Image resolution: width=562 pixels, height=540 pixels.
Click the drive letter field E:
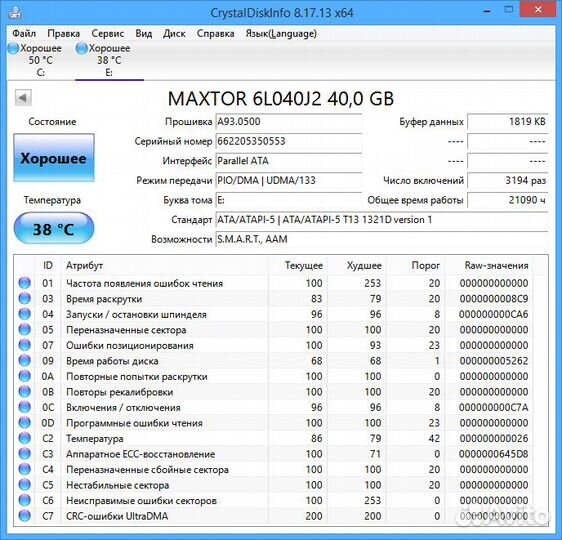point(289,200)
